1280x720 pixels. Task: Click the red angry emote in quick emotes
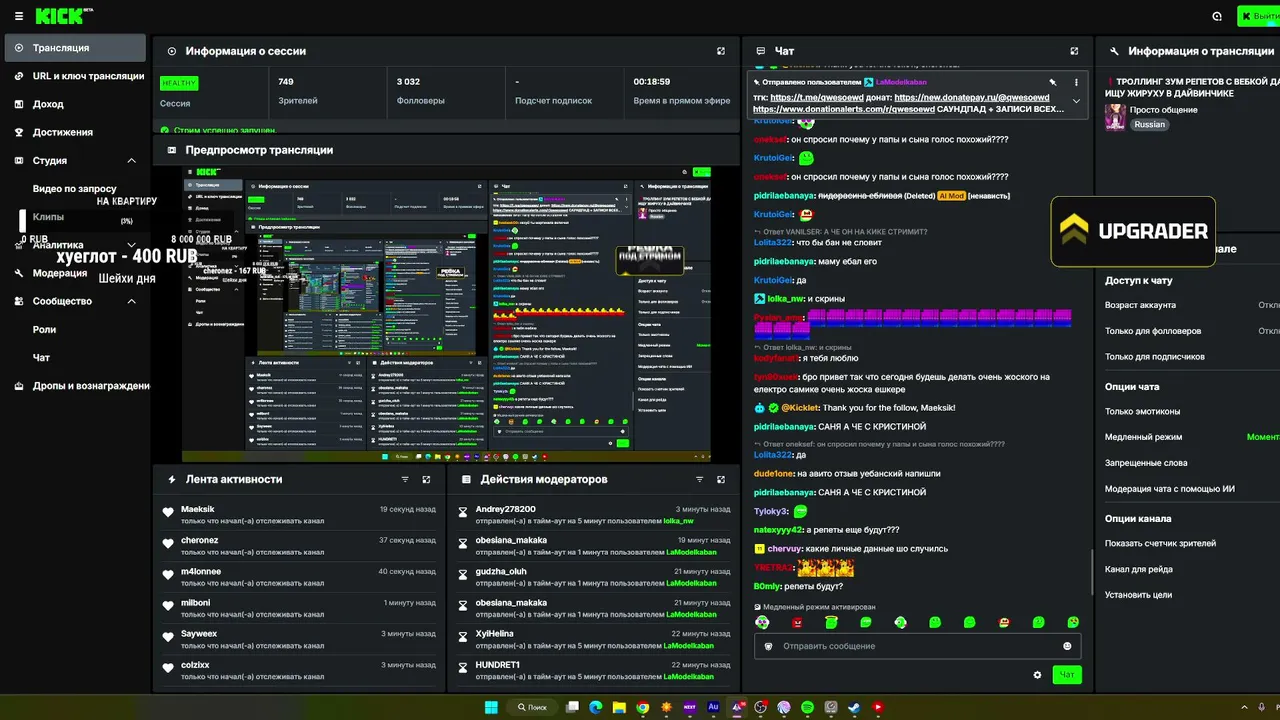point(797,622)
